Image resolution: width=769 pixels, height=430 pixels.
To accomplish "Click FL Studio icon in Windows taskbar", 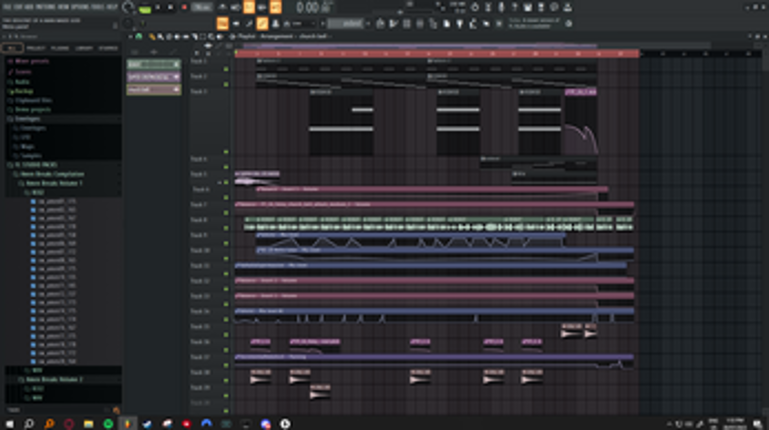I will click(x=127, y=424).
